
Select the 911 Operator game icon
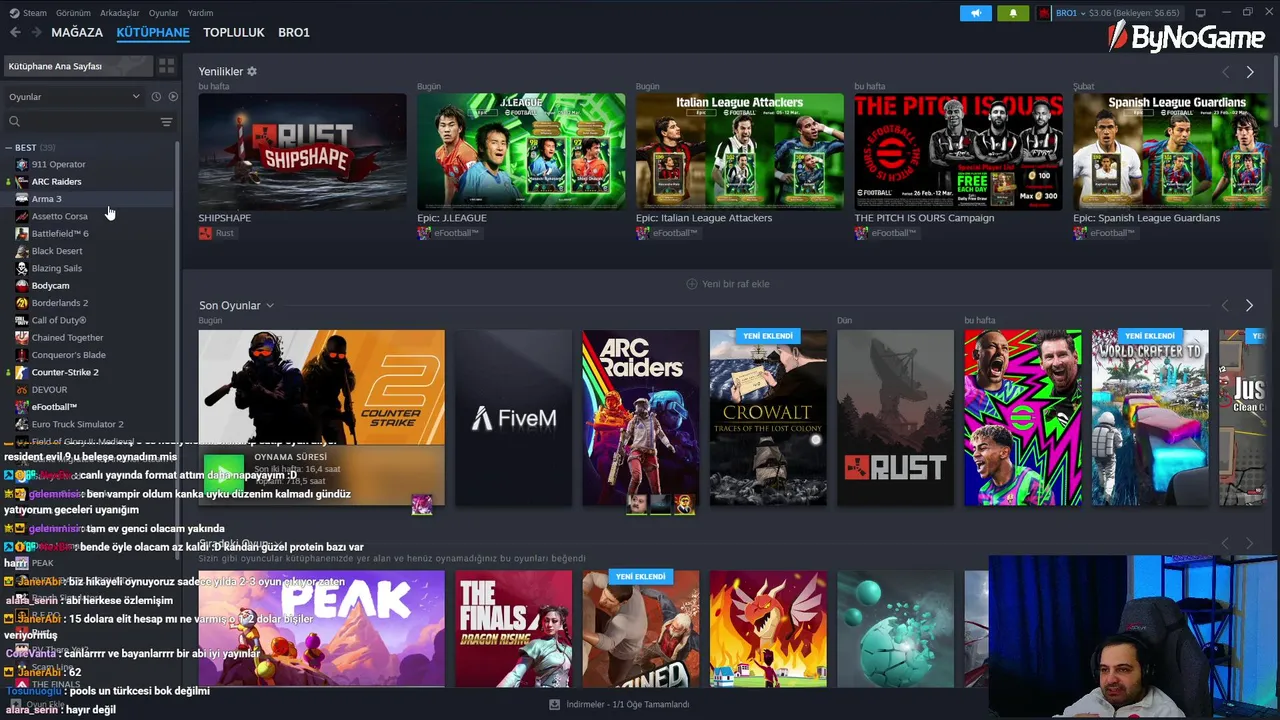click(22, 164)
